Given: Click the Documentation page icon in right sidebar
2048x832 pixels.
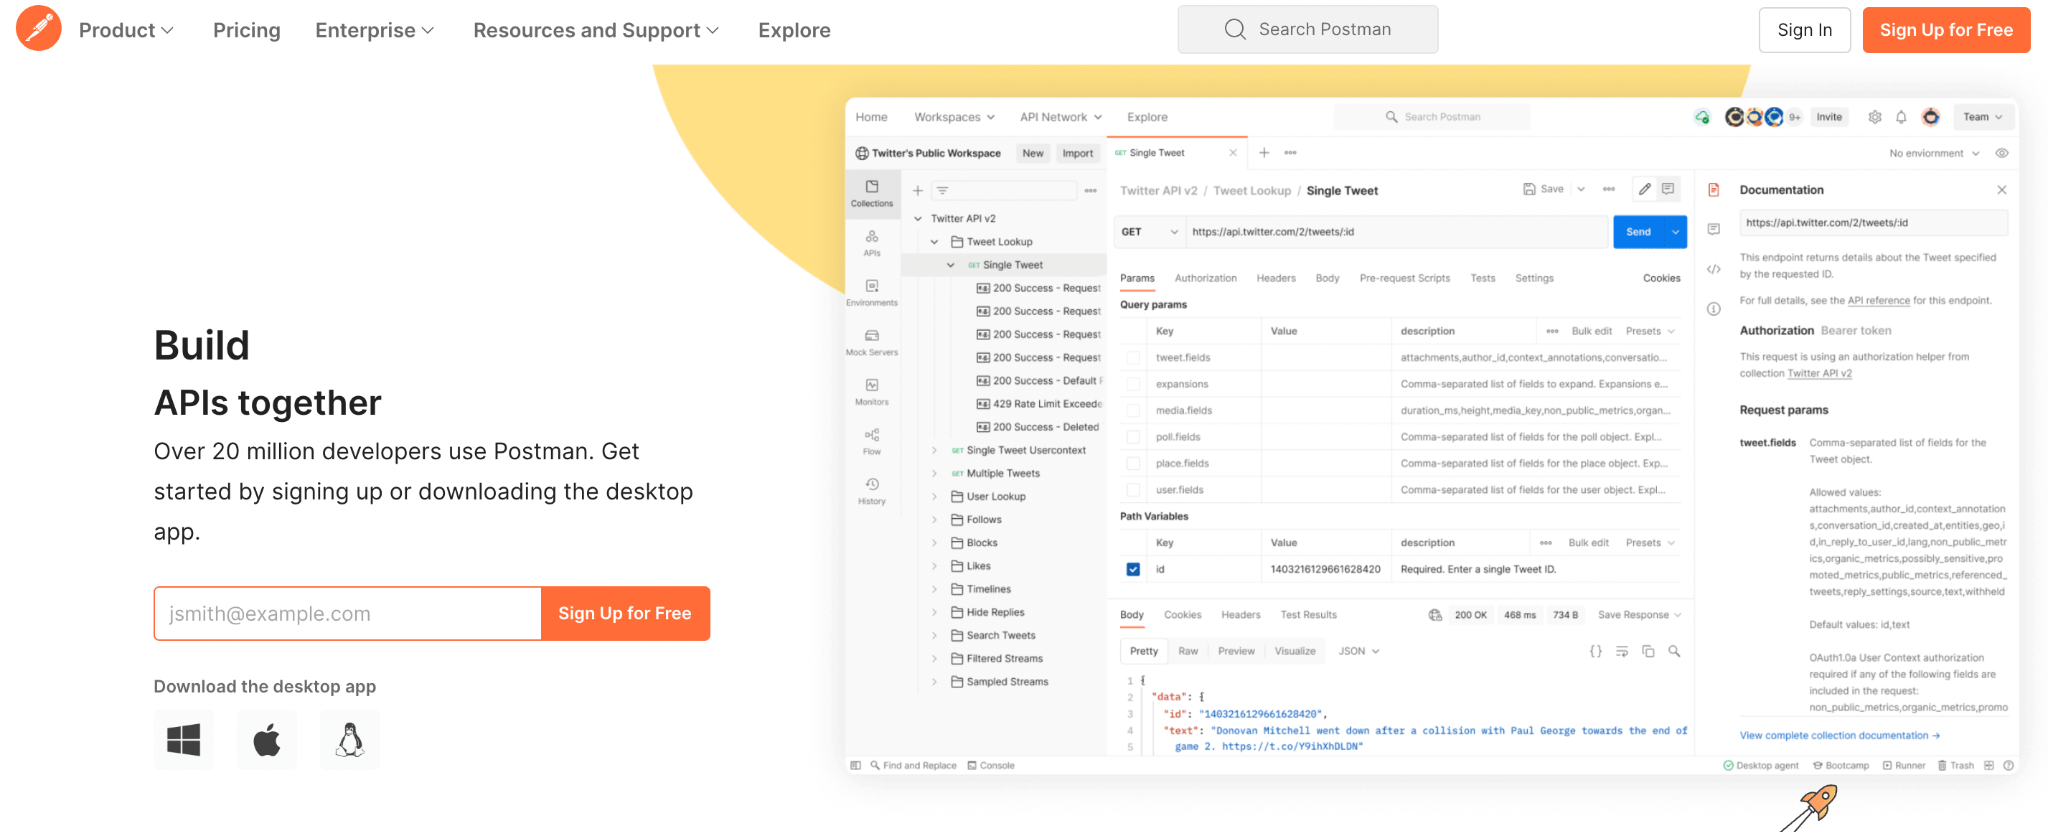Looking at the screenshot, I should tap(1713, 190).
